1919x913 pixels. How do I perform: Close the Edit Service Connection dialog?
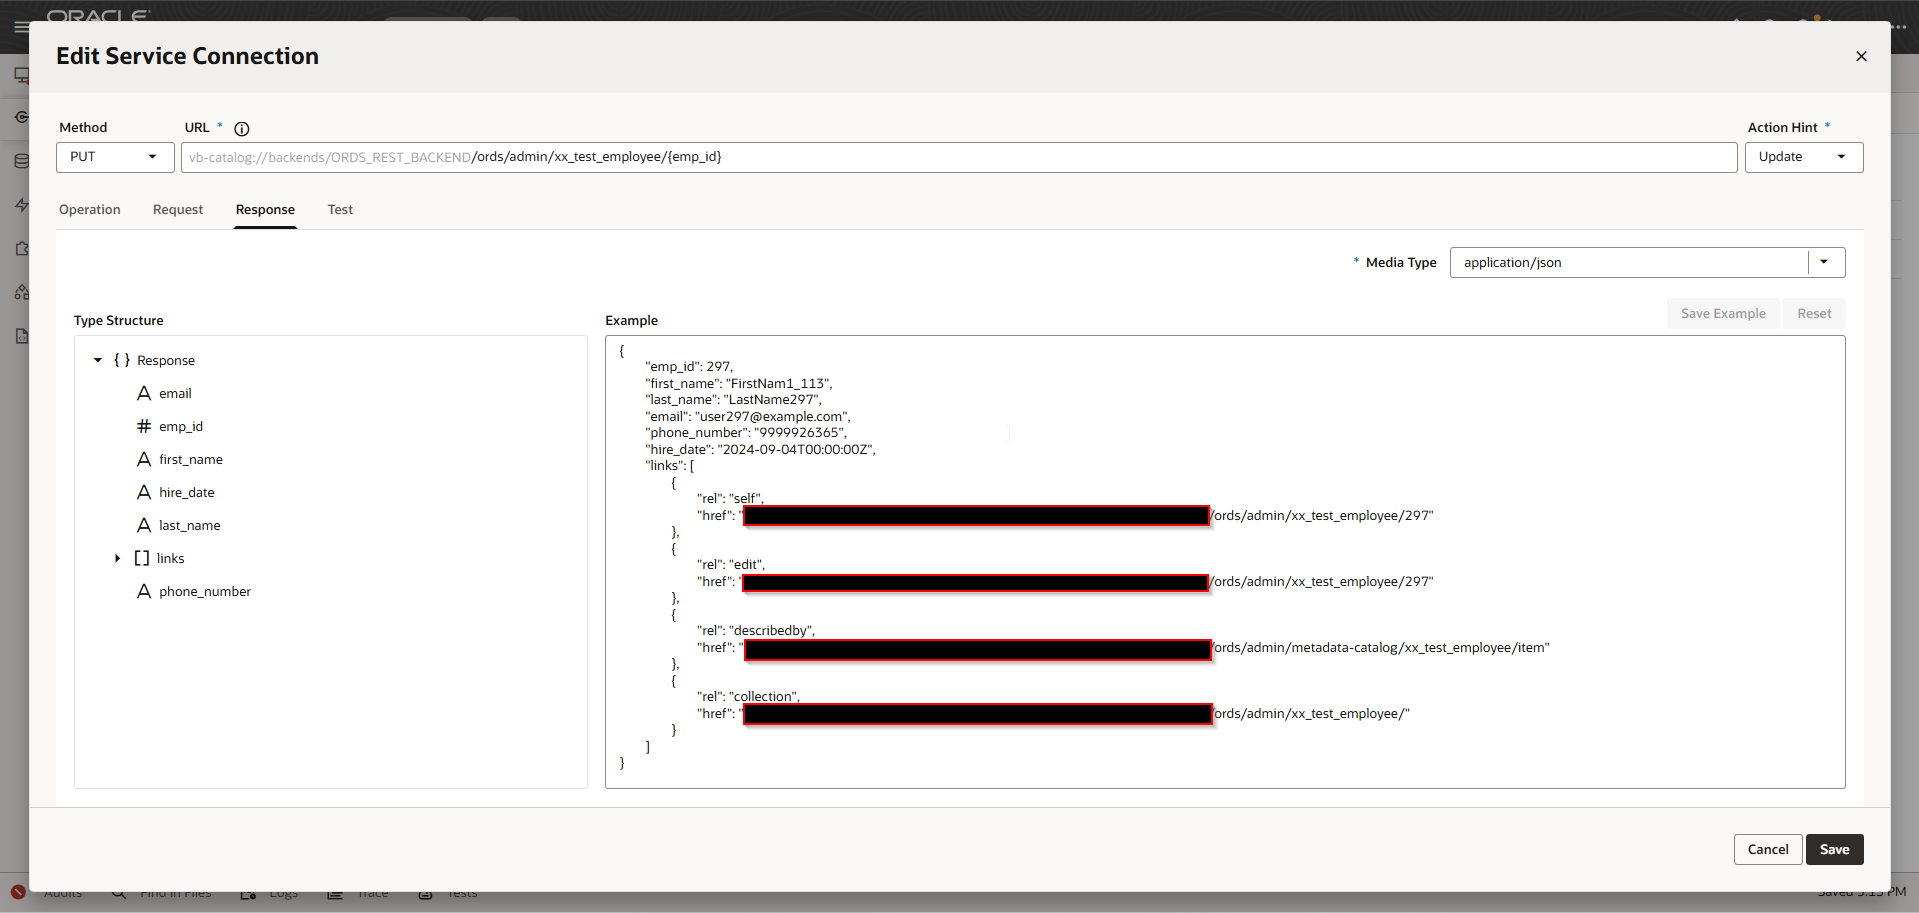click(x=1860, y=56)
